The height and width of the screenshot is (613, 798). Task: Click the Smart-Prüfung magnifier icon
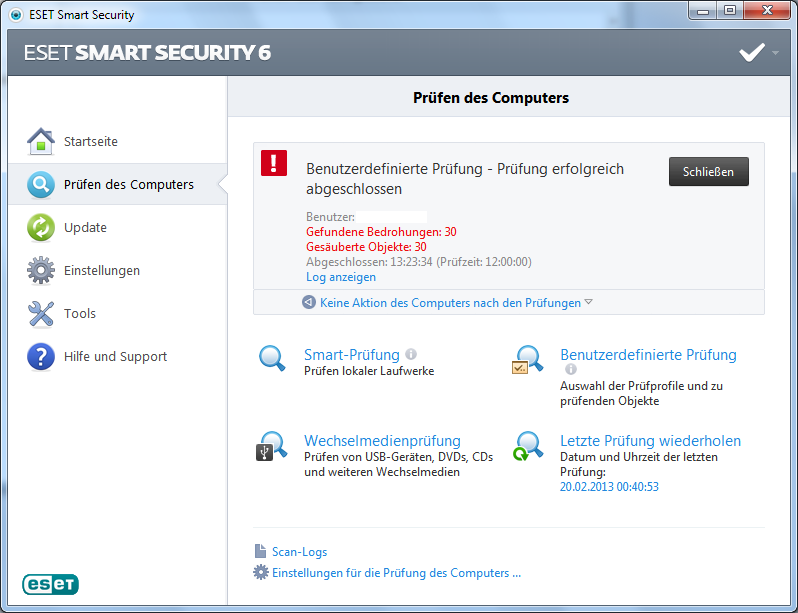pos(272,359)
